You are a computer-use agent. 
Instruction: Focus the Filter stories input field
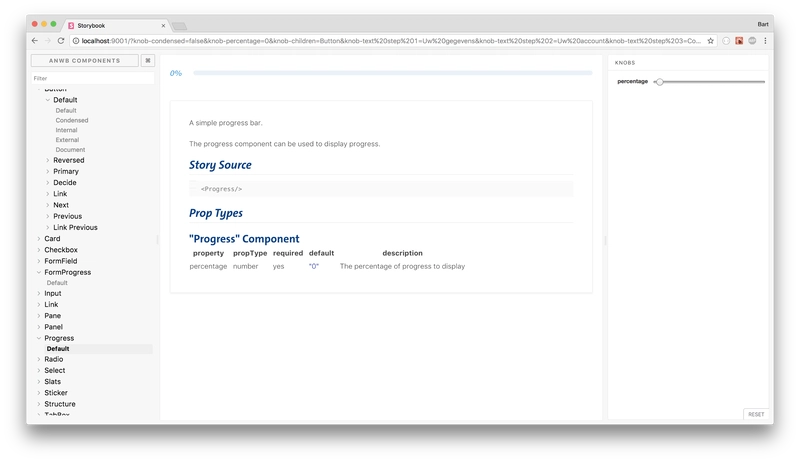coord(90,77)
